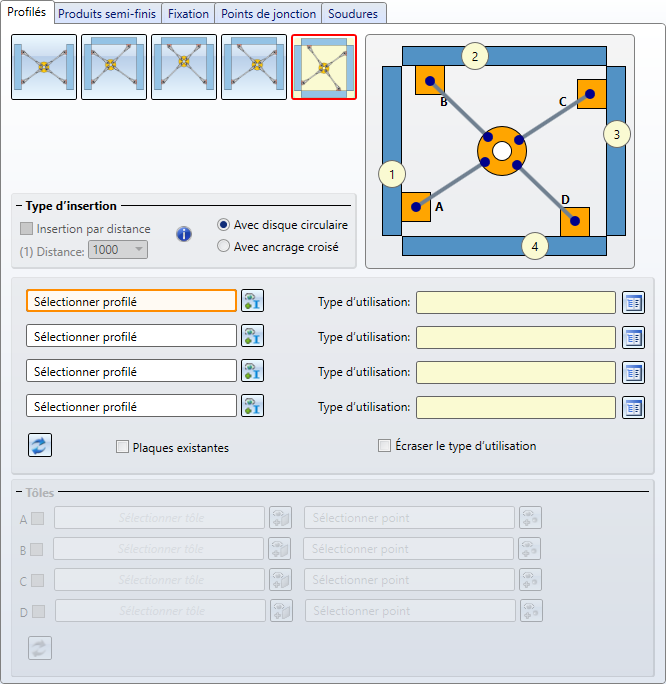This screenshot has height=684, width=666.
Task: Toggle Tôles row D checkbox
Action: pos(38,612)
